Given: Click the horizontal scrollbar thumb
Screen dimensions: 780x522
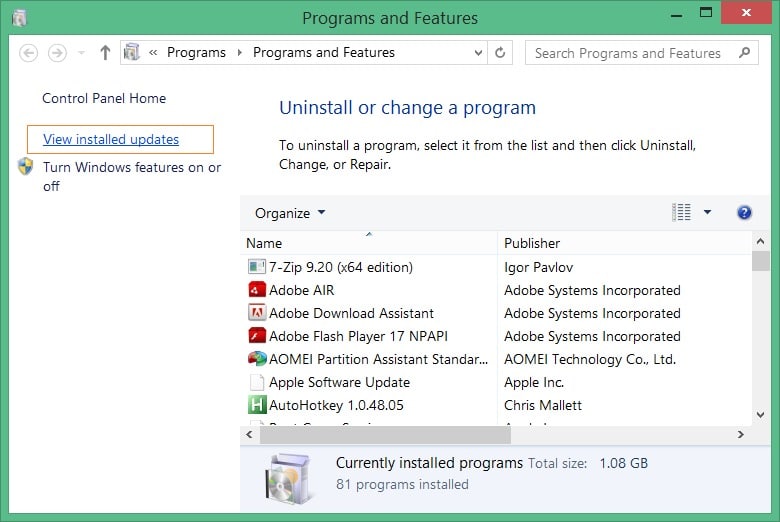Looking at the screenshot, I should pos(385,434).
